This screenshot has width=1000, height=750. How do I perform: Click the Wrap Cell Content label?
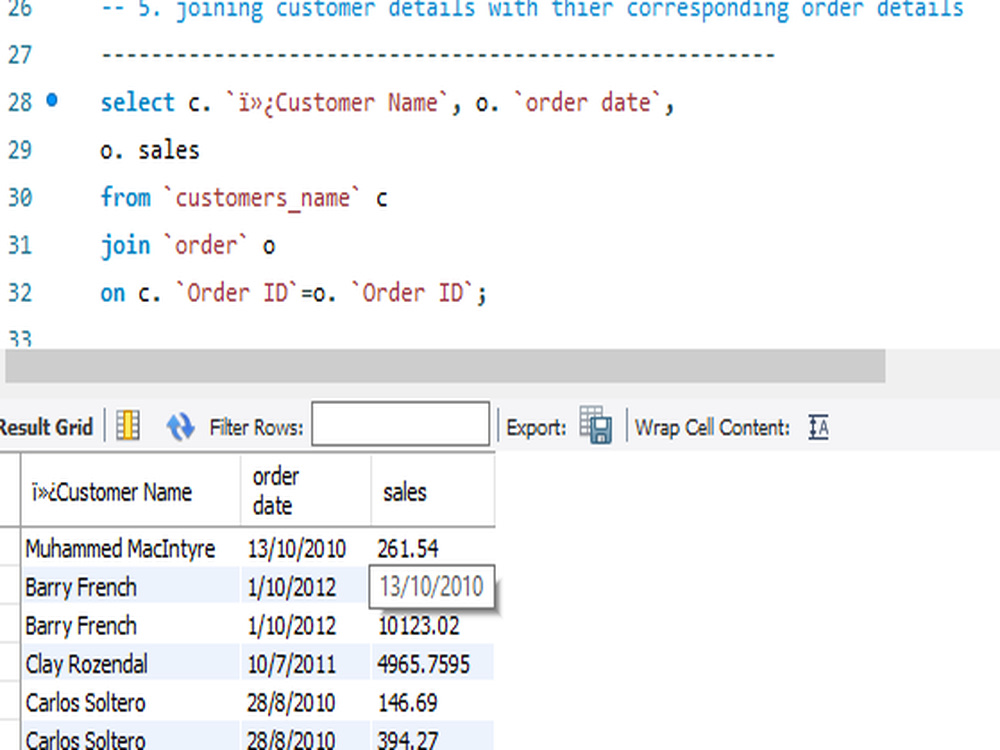point(712,427)
